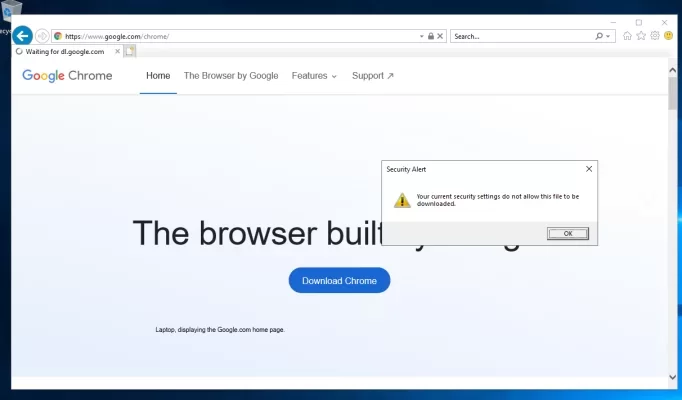Click the smiley feedback icon
The image size is (682, 400).
click(x=668, y=36)
